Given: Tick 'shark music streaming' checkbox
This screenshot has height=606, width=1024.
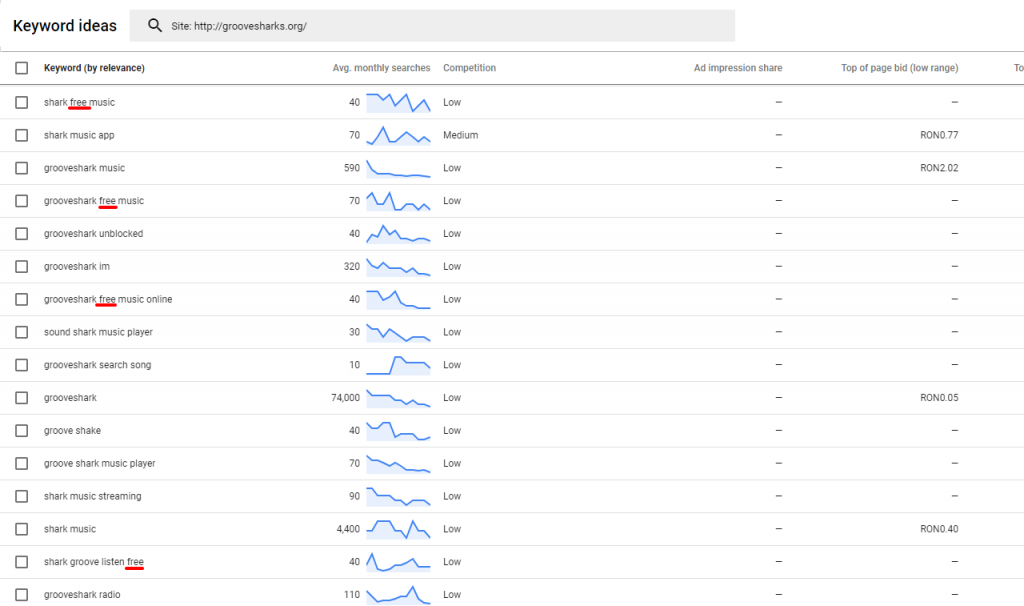Looking at the screenshot, I should [22, 496].
